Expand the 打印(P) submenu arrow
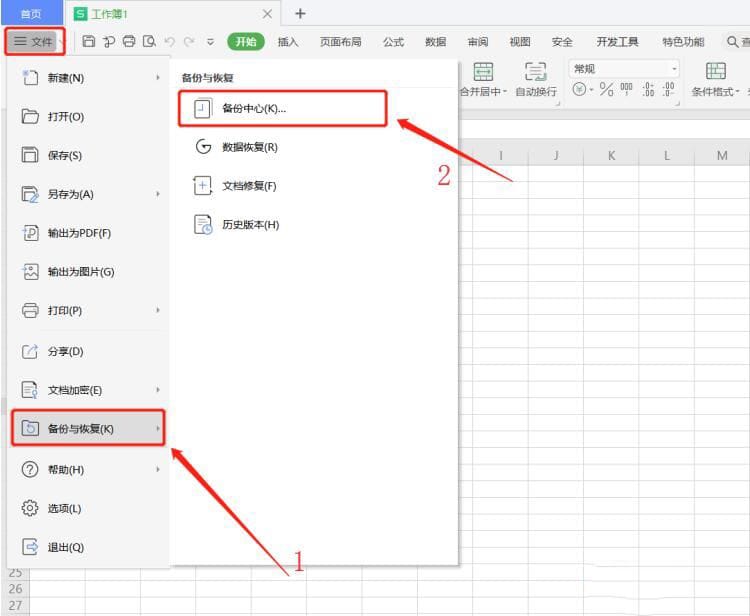Viewport: 750px width, 616px height. (x=158, y=310)
